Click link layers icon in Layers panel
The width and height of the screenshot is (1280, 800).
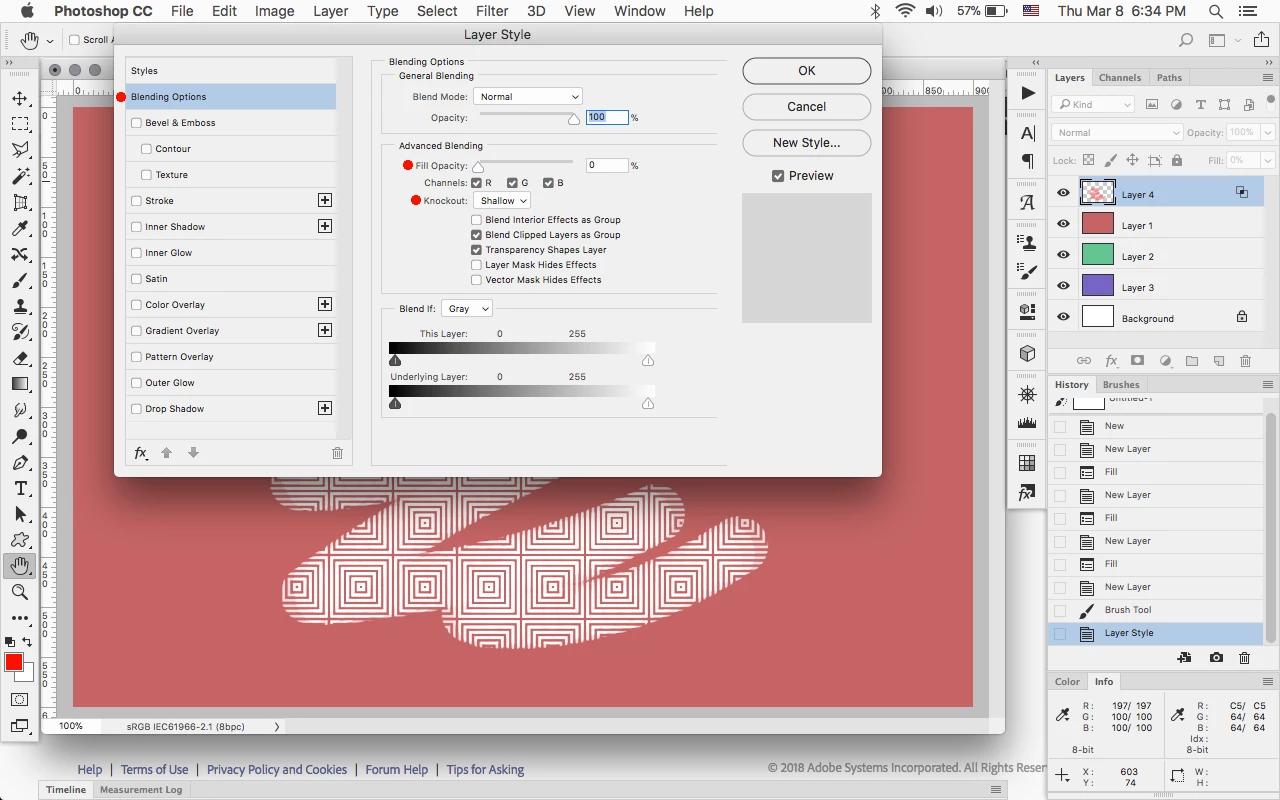(x=1084, y=361)
